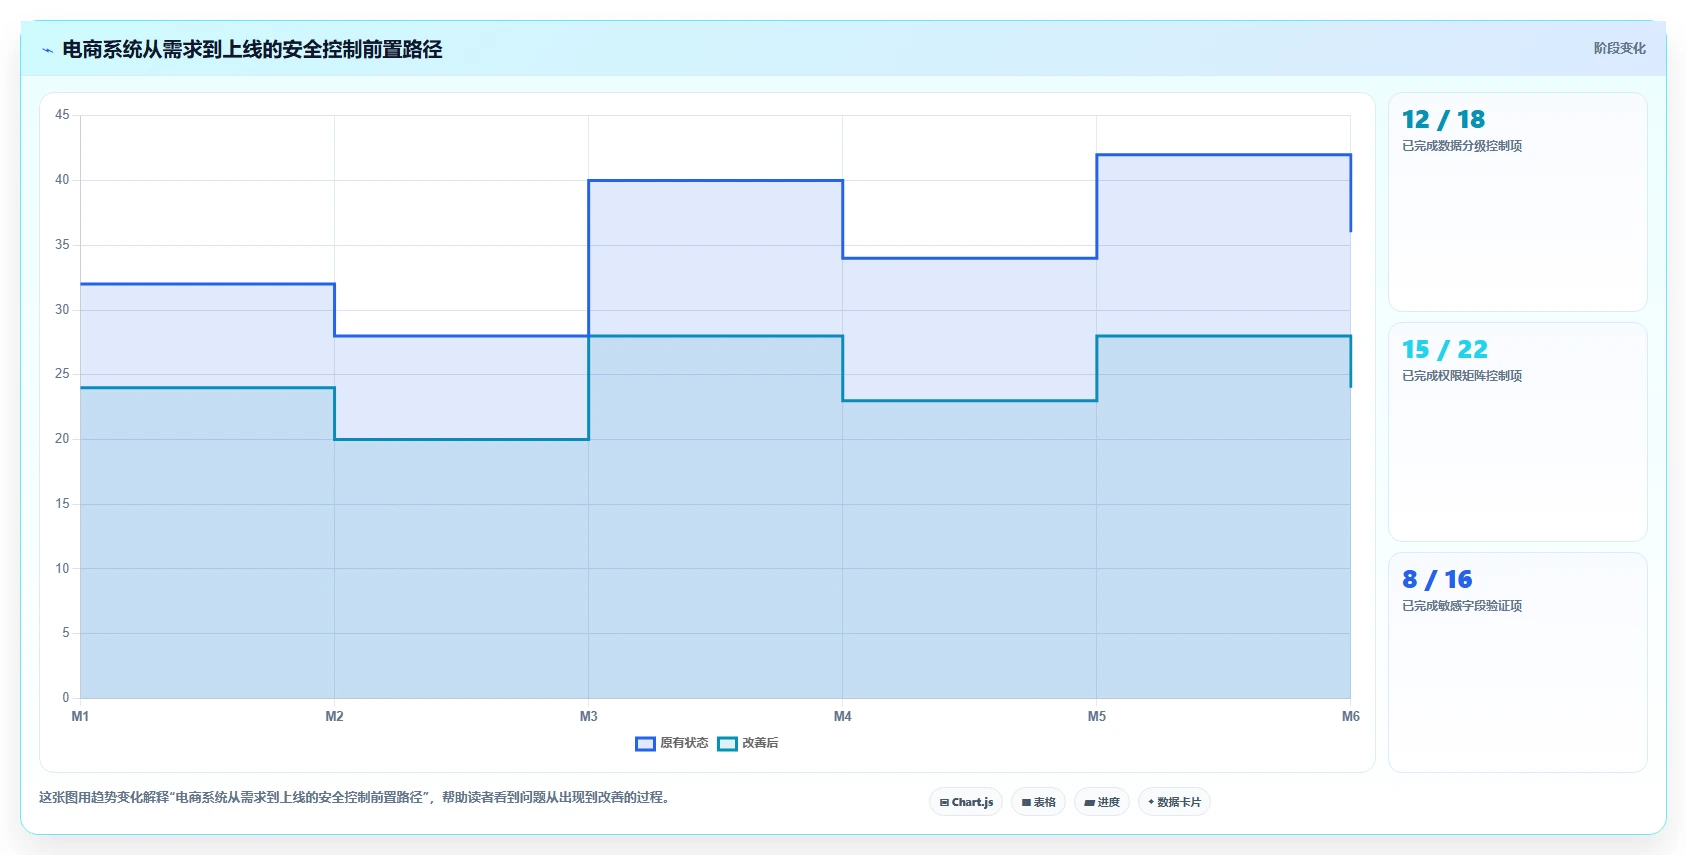This screenshot has height=855, width=1687.
Task: Click the Chart.js tag
Action: click(x=966, y=802)
